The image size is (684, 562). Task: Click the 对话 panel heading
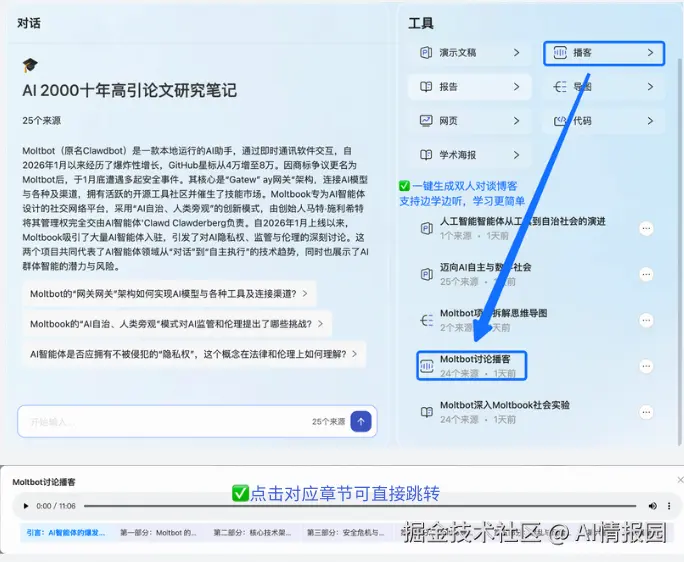[x=29, y=23]
